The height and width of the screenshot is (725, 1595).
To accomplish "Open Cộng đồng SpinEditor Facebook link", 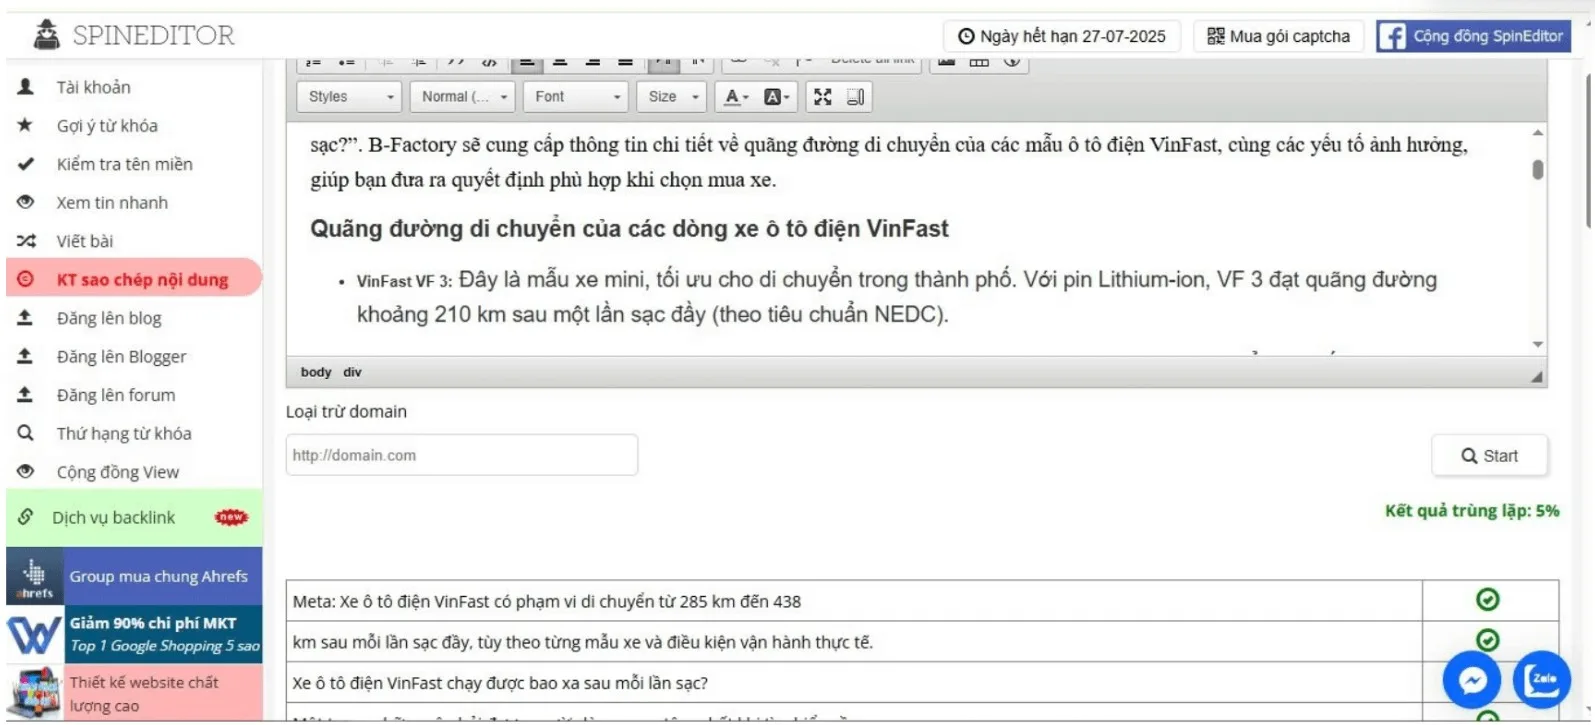I will click(x=1473, y=36).
